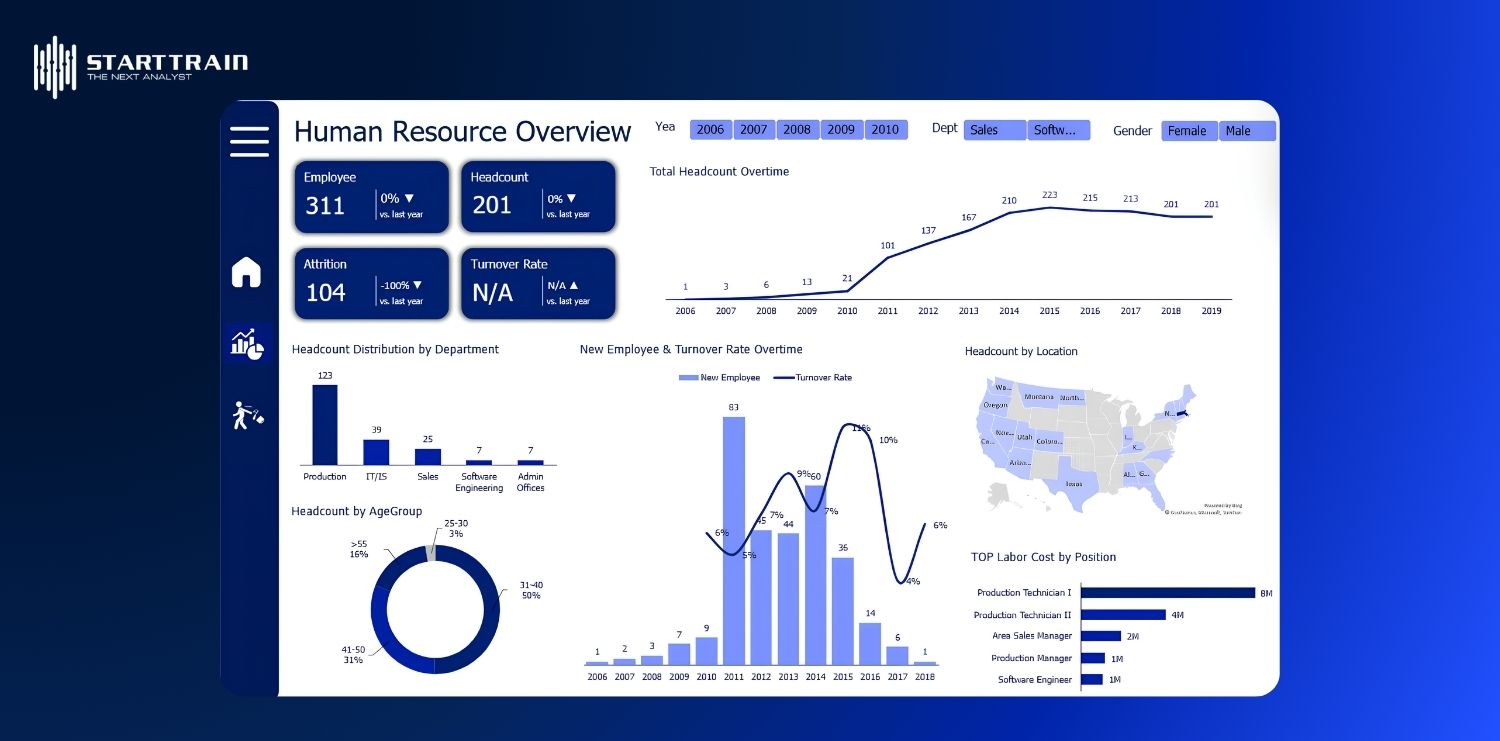Select the Software Engineer cost bar
Viewport: 1500px width, 741px height.
tap(1092, 680)
